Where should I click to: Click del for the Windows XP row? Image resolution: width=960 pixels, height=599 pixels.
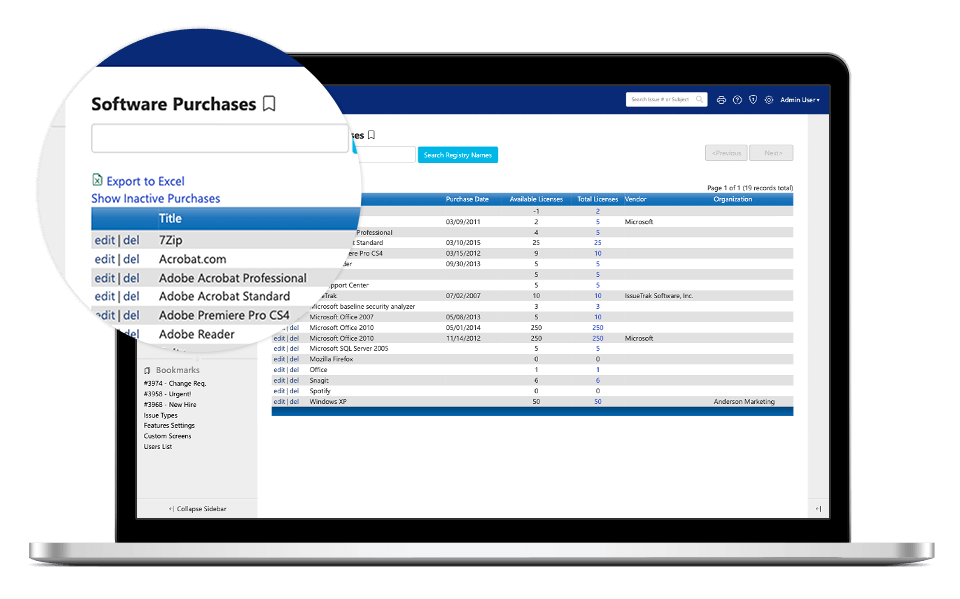tap(294, 402)
